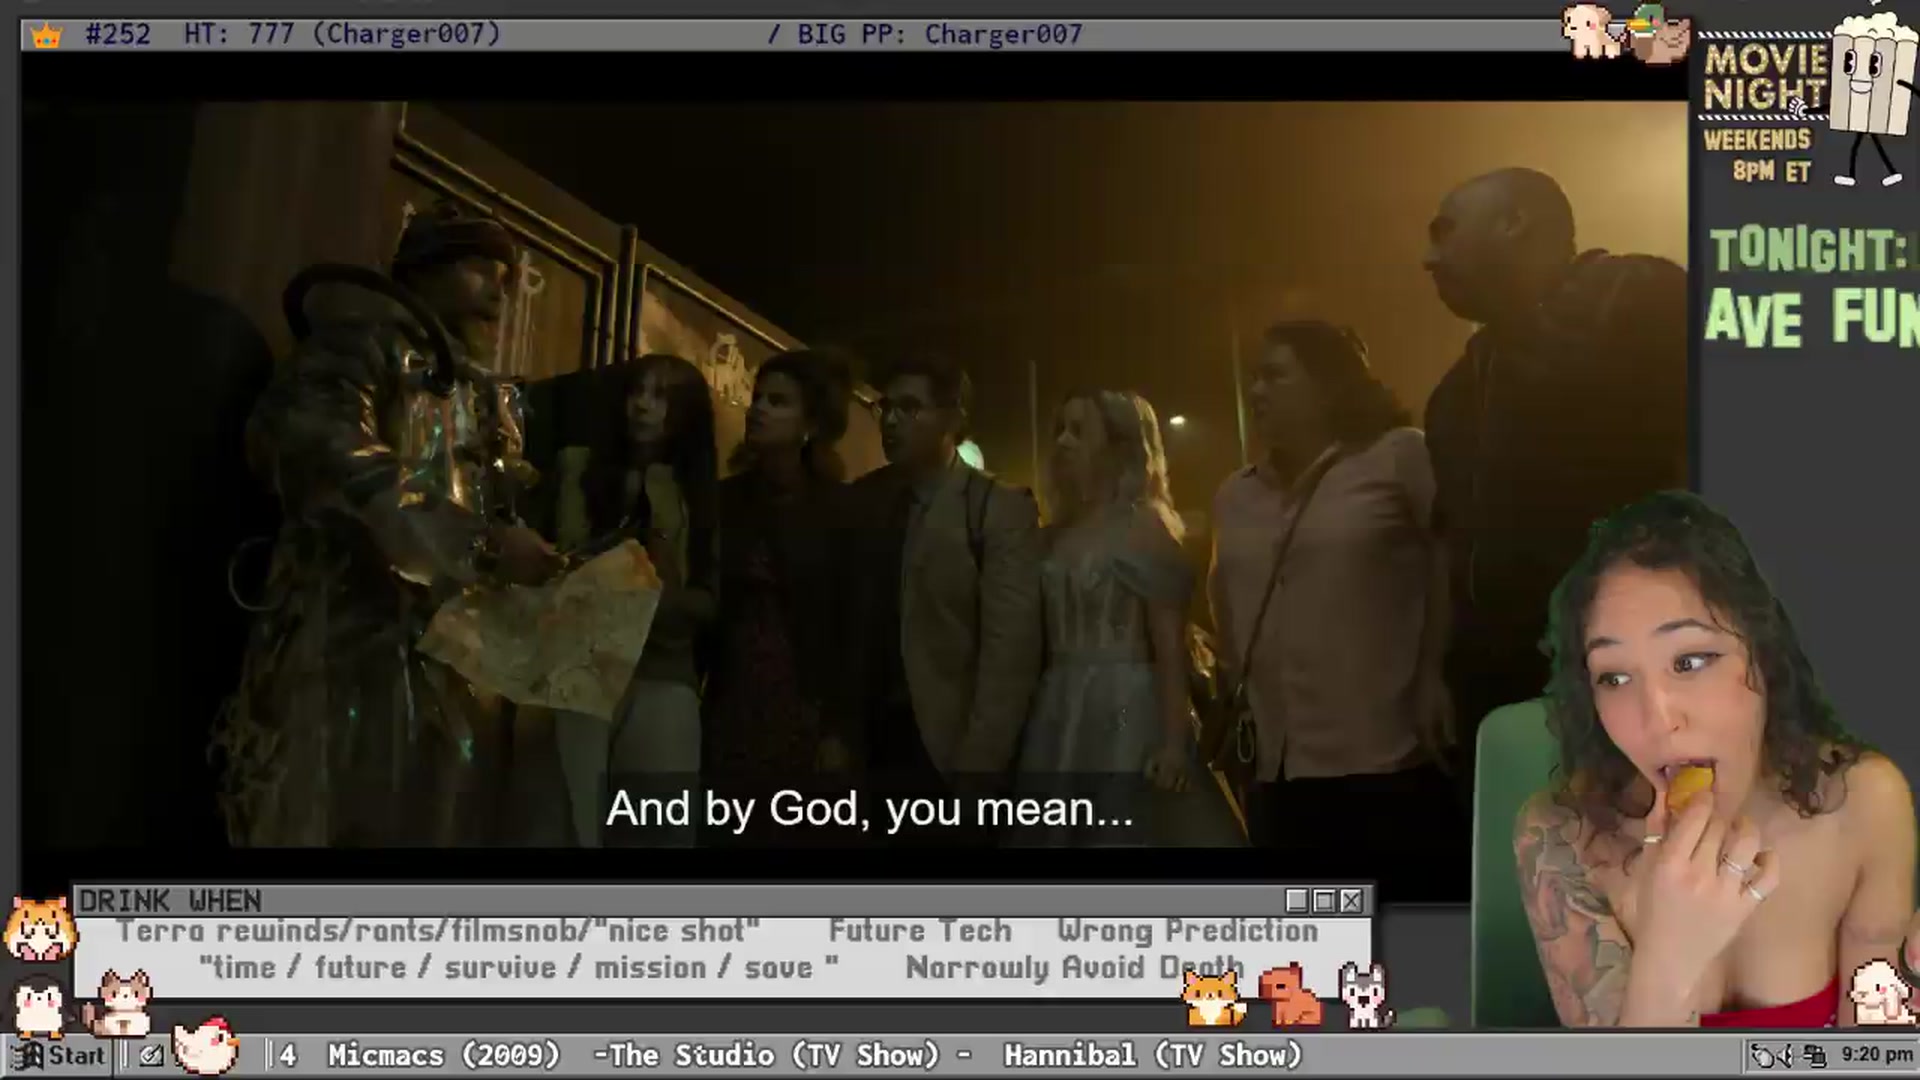Click the pixel chicken on the taskbar
Viewport: 1920px width, 1080px height.
[206, 1046]
